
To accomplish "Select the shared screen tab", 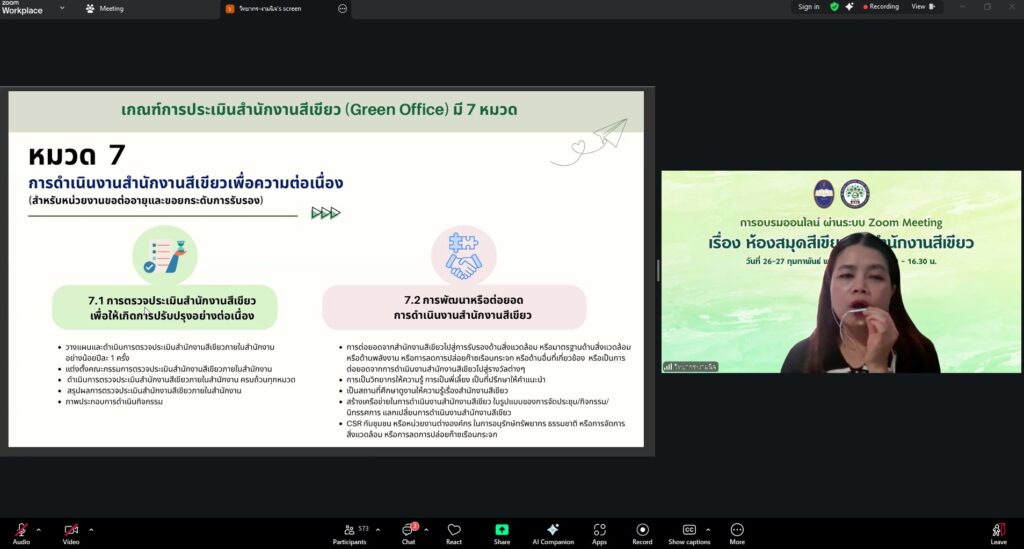I will [x=270, y=8].
